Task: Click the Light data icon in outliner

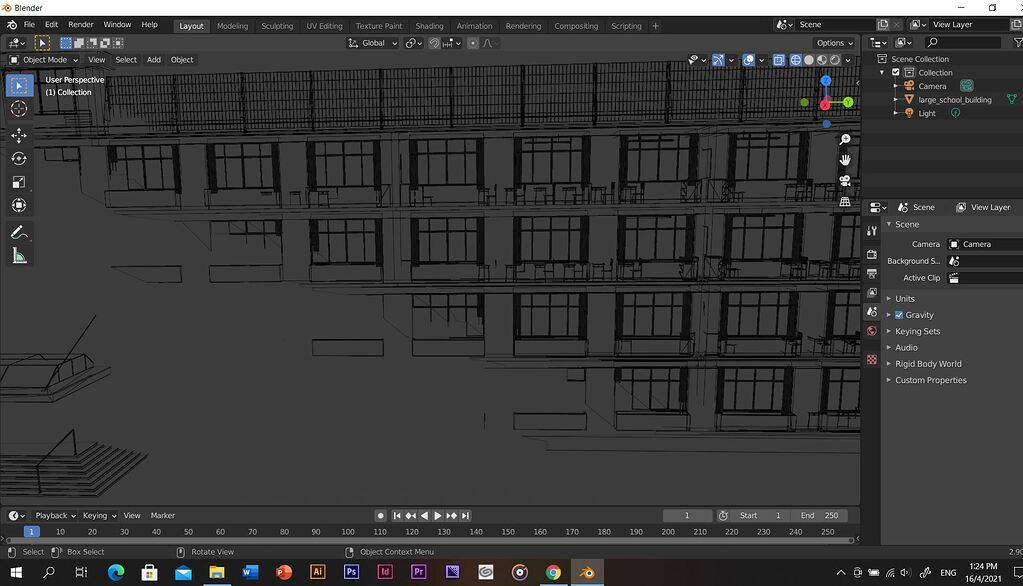Action: tap(955, 113)
